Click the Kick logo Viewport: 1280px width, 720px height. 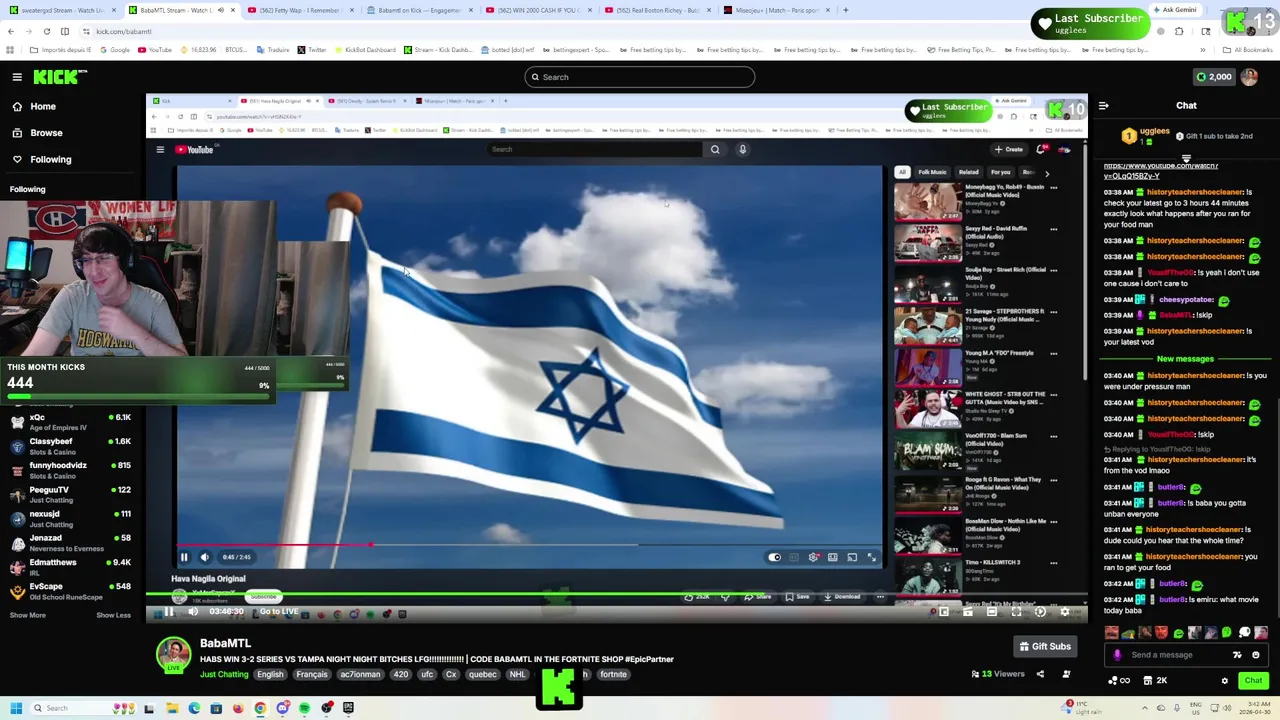click(60, 77)
